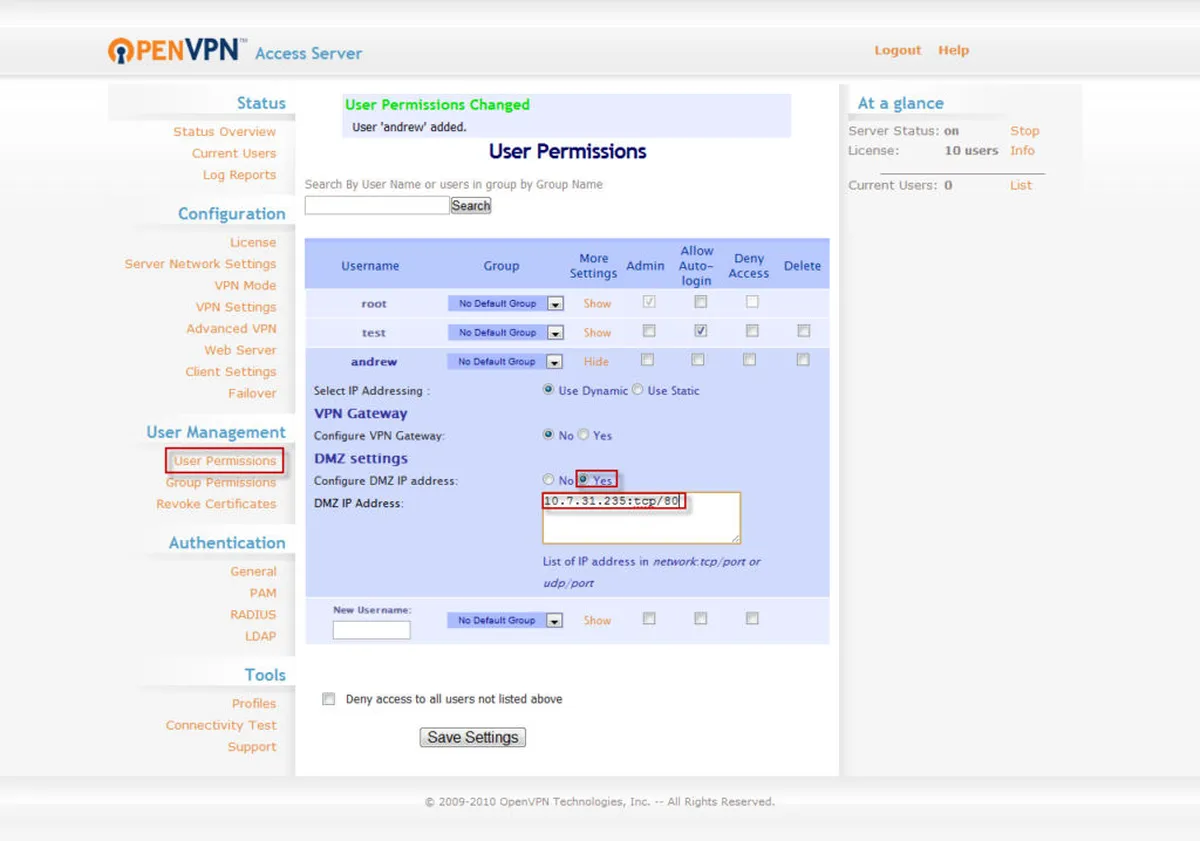Select Use Static IP addressing
This screenshot has height=841, width=1200.
[x=637, y=390]
